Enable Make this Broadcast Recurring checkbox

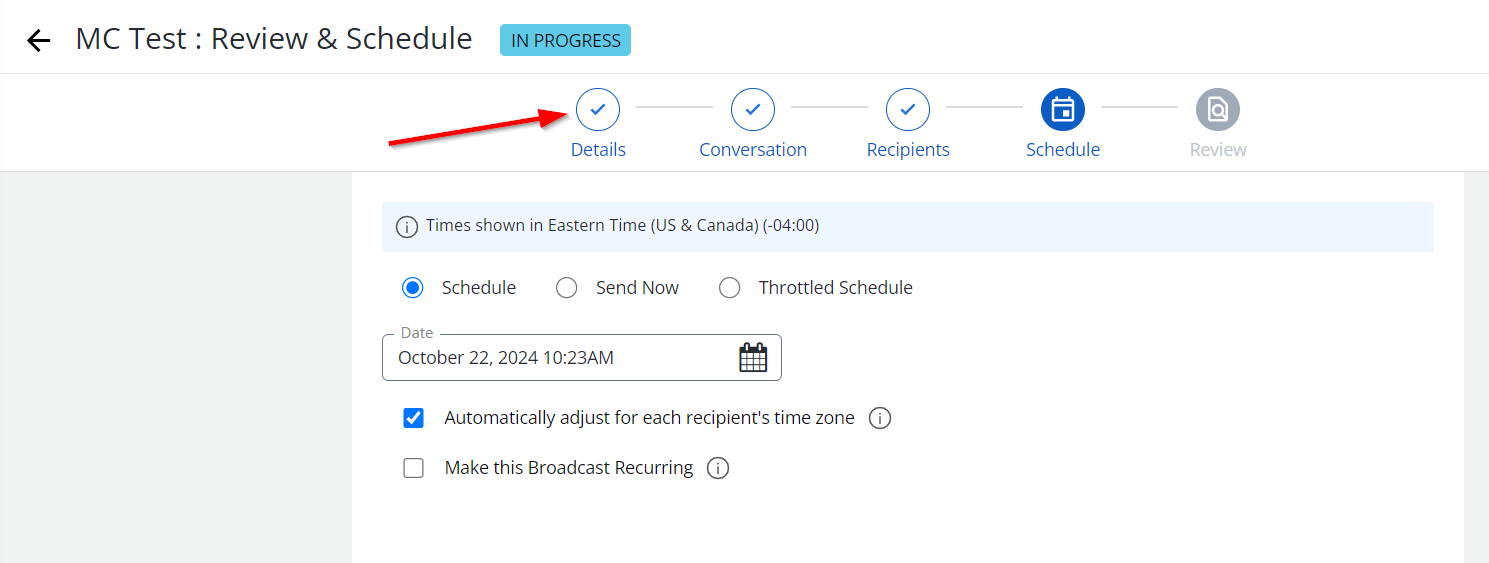click(414, 468)
